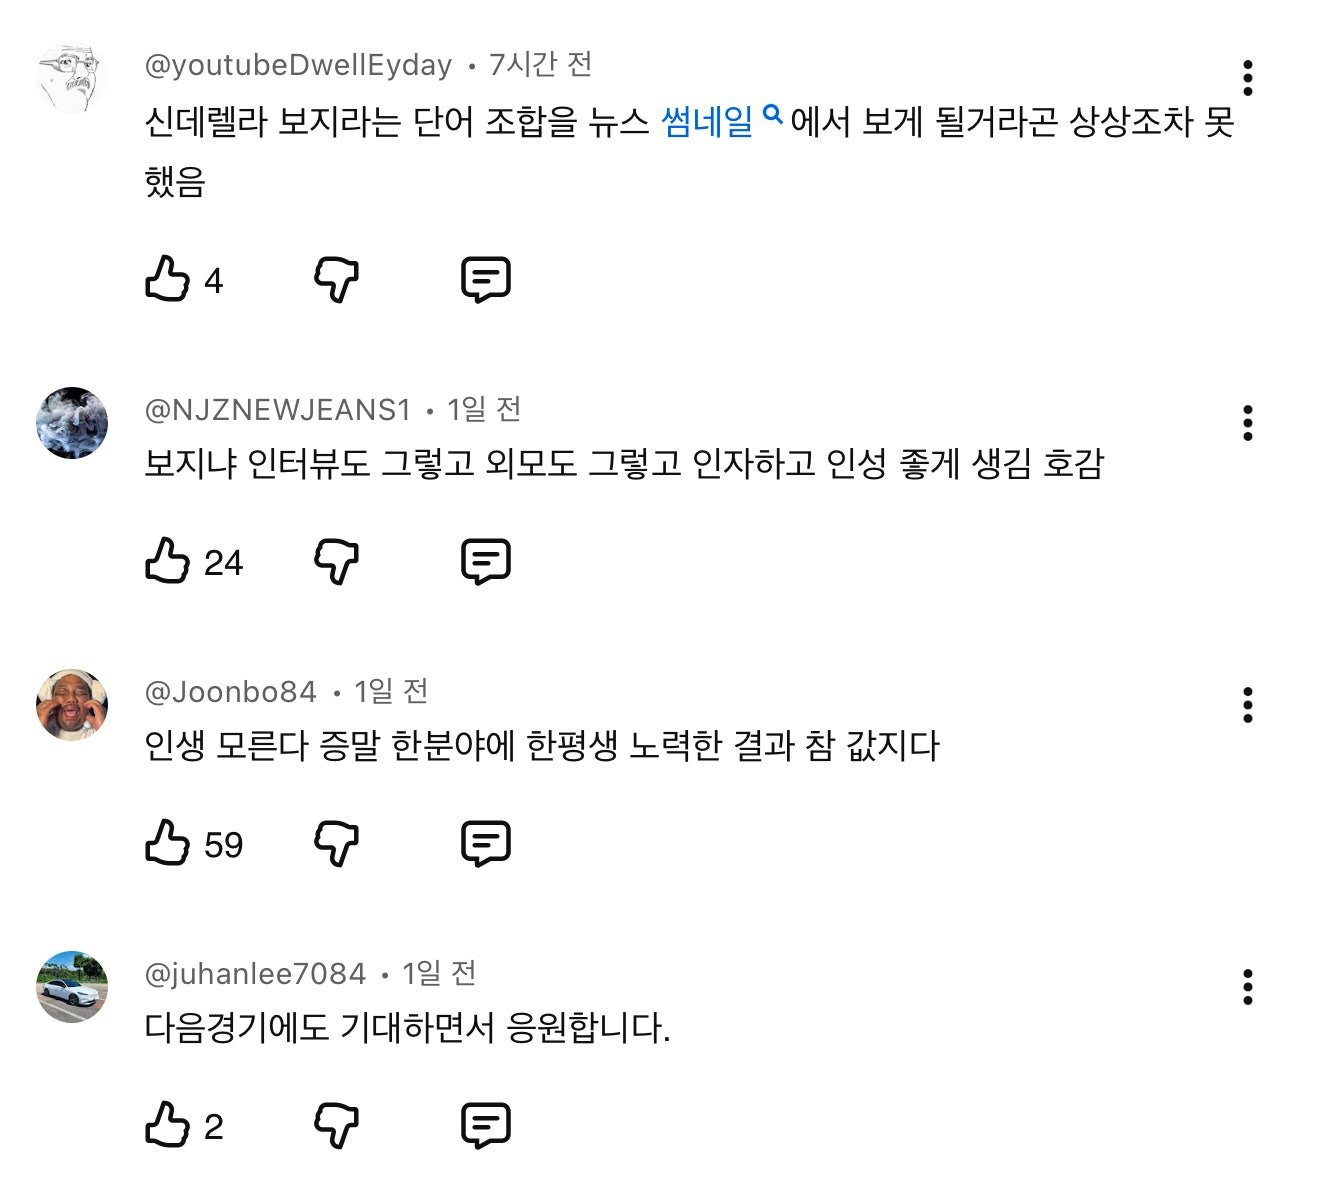
Task: Reply to the @Joonbo84 comment
Action: (x=486, y=843)
